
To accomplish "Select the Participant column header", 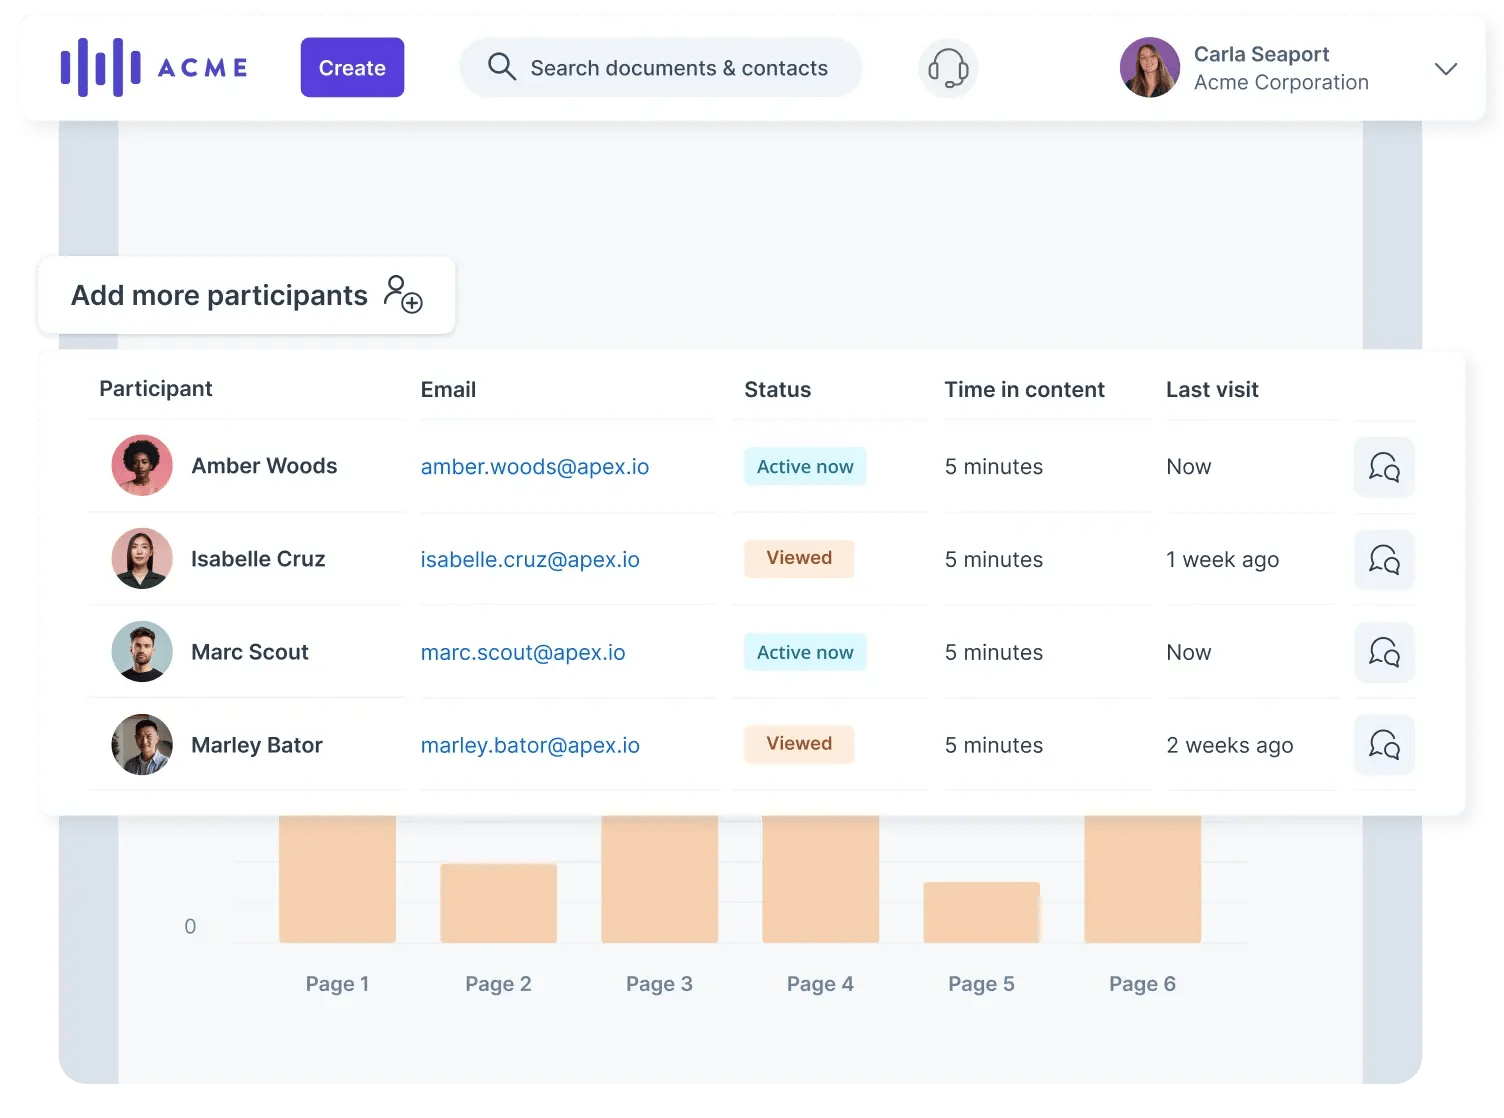I will (156, 389).
